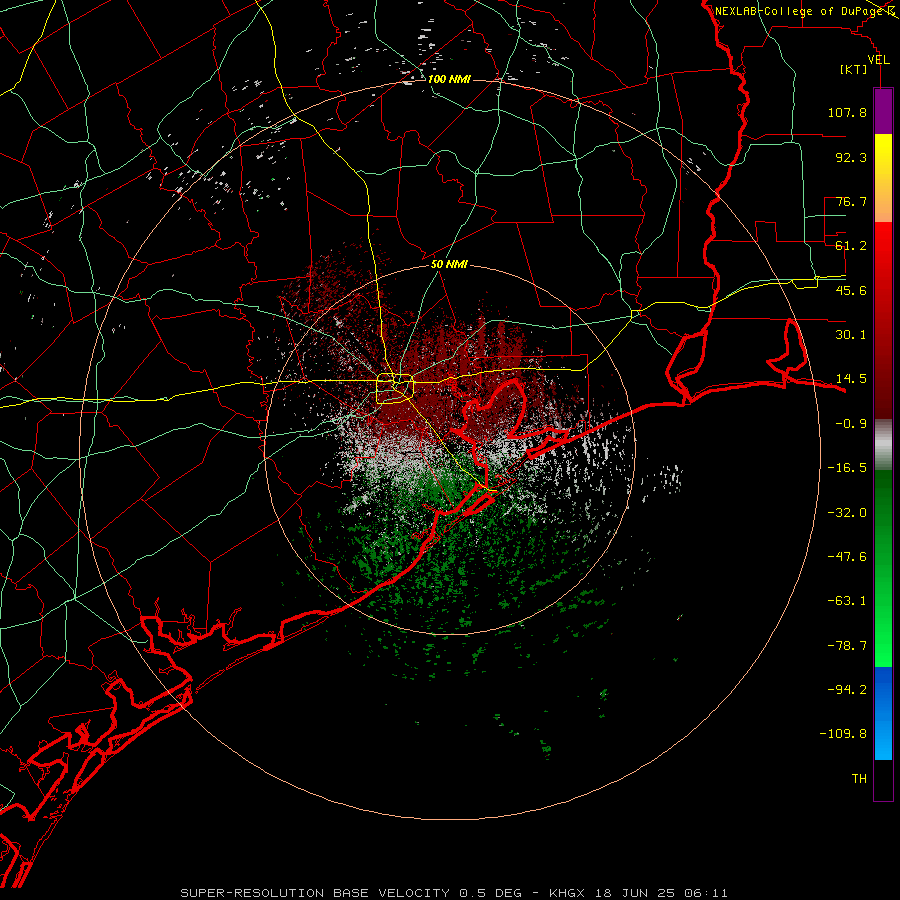
Task: Select the 61.2 scale value
Action: pos(851,246)
